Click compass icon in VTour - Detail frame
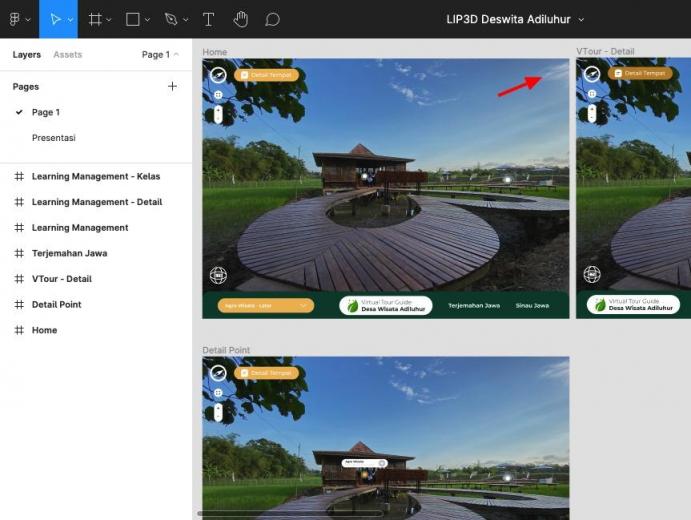691x520 pixels. [592, 74]
